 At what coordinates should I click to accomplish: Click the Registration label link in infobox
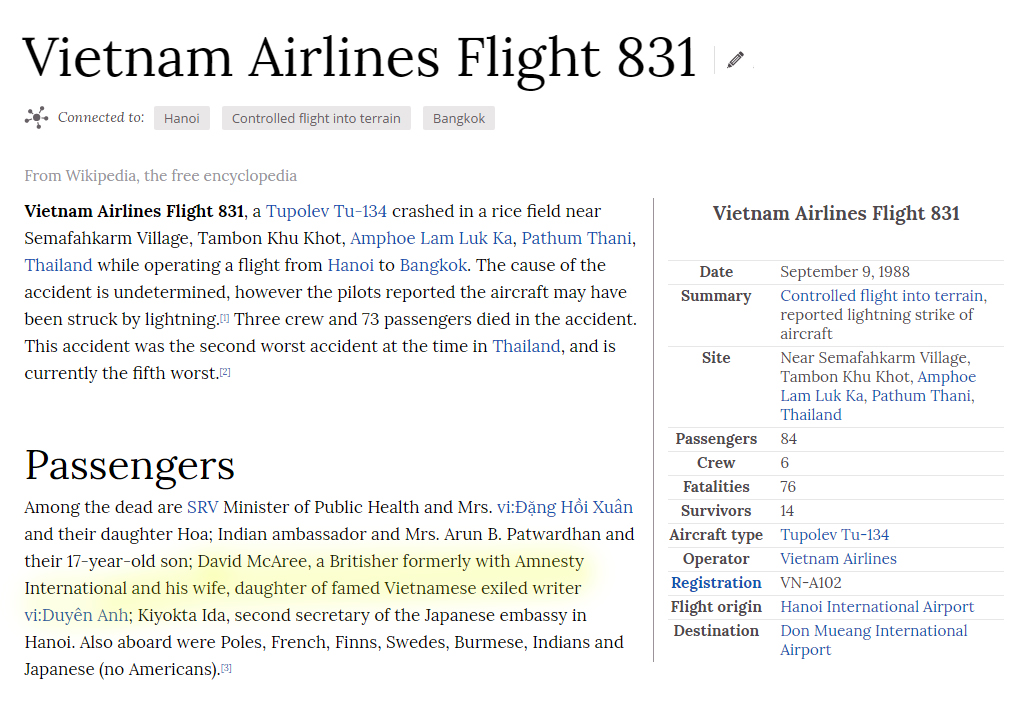(716, 583)
